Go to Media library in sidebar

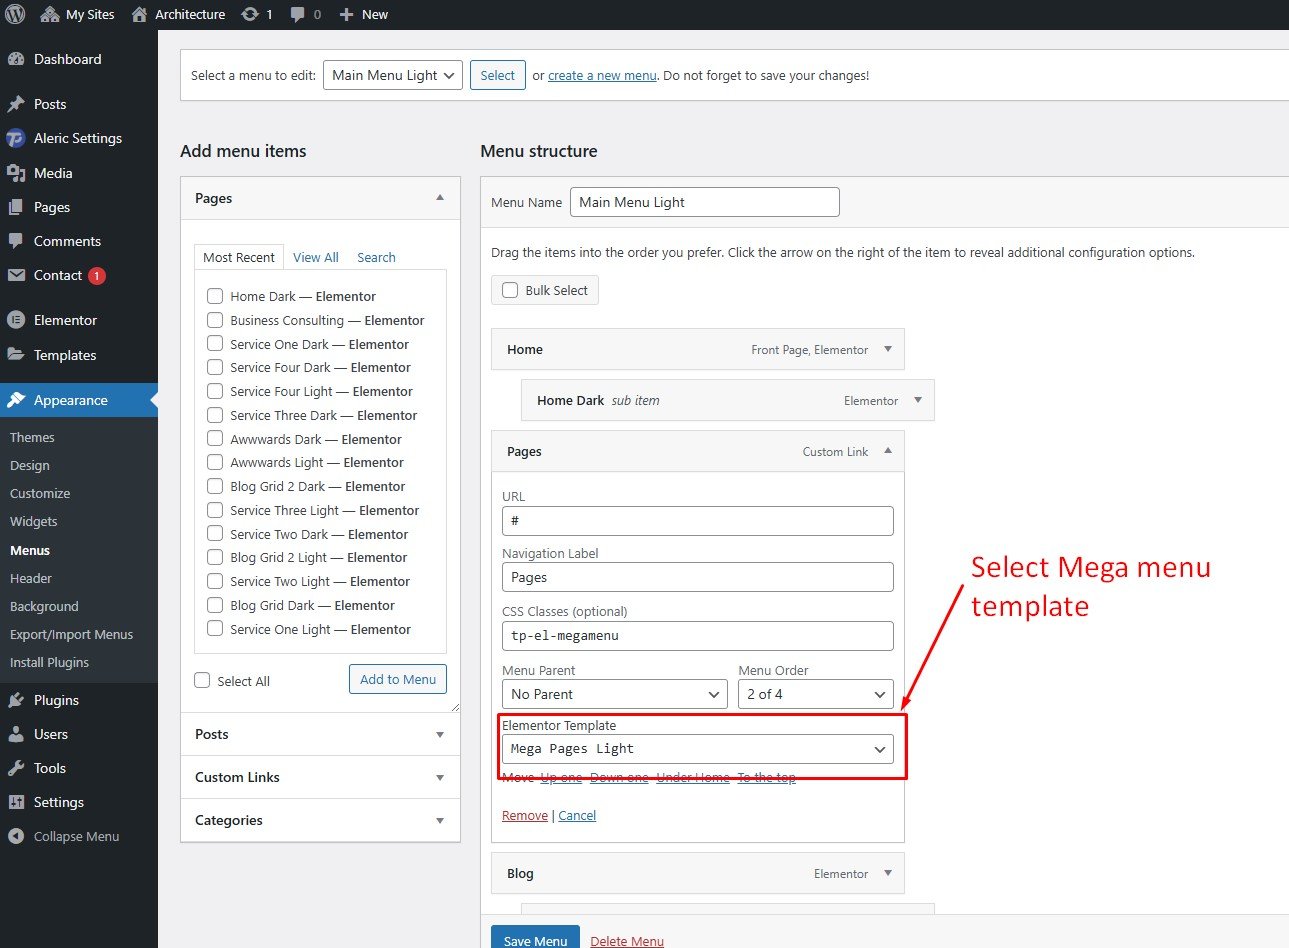[x=53, y=173]
